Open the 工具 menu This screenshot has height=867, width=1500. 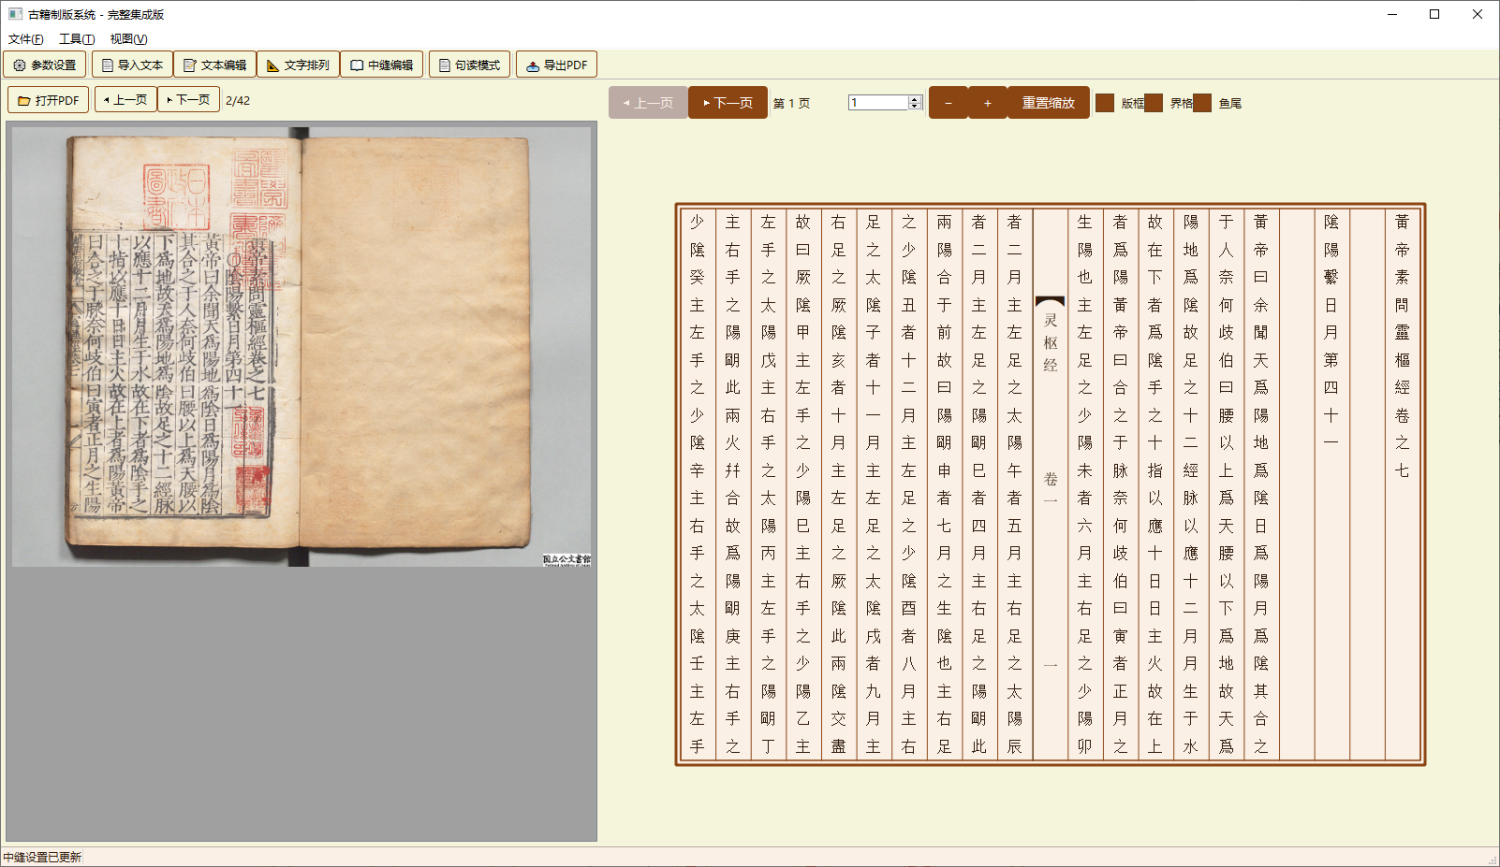[75, 38]
